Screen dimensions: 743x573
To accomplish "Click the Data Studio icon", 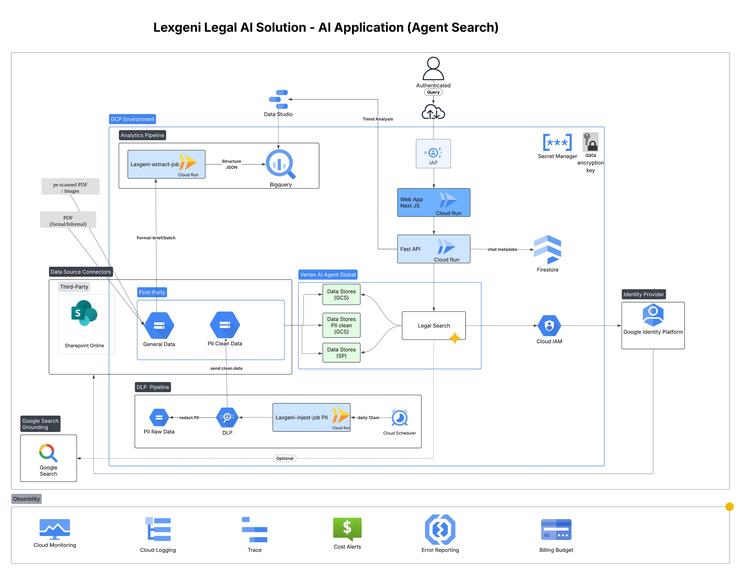I will coord(279,100).
